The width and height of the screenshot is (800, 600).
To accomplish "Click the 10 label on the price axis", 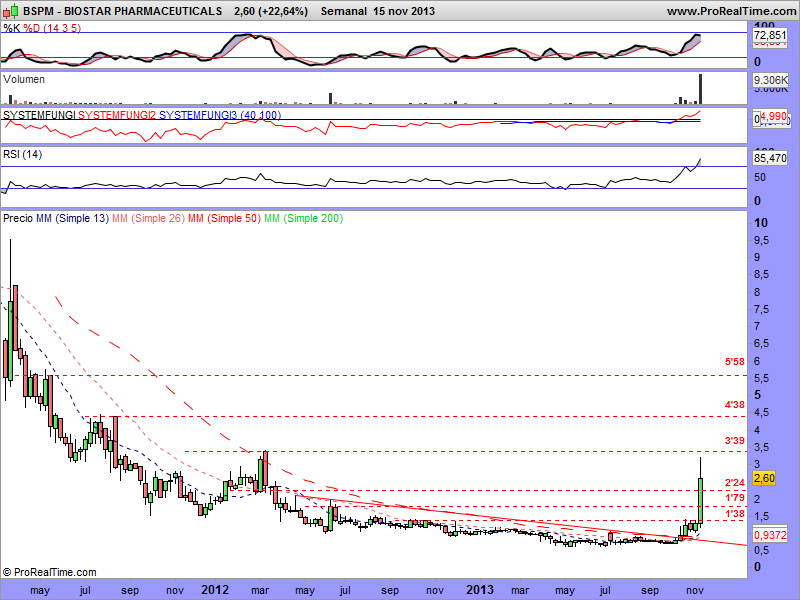I will tap(761, 222).
